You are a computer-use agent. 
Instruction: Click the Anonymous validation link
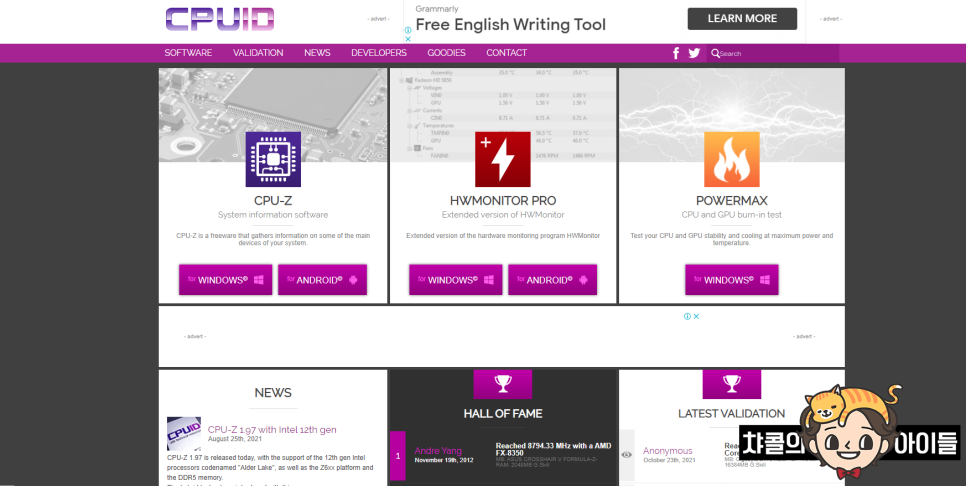[668, 451]
